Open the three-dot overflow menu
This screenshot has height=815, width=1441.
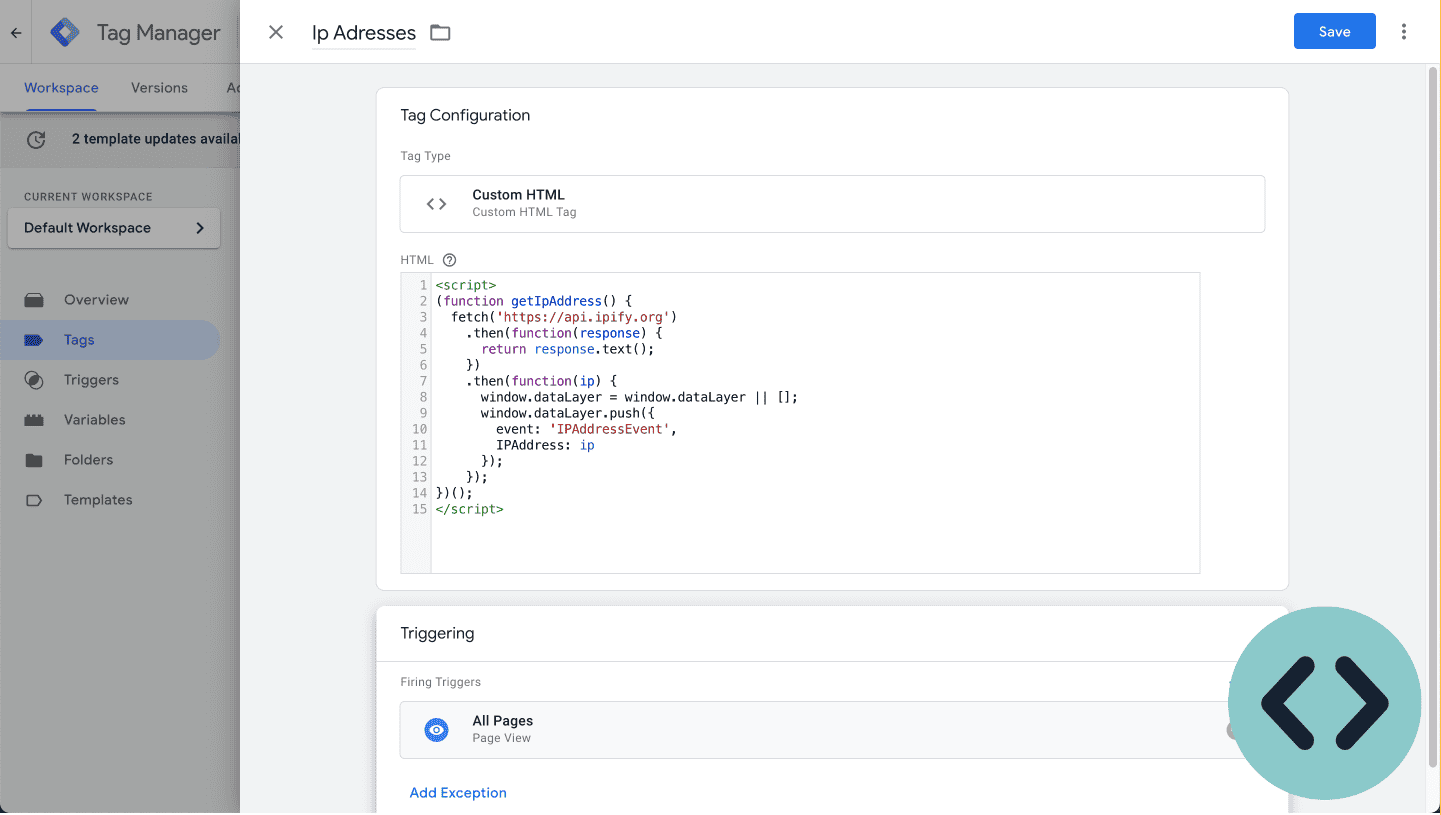[1404, 31]
